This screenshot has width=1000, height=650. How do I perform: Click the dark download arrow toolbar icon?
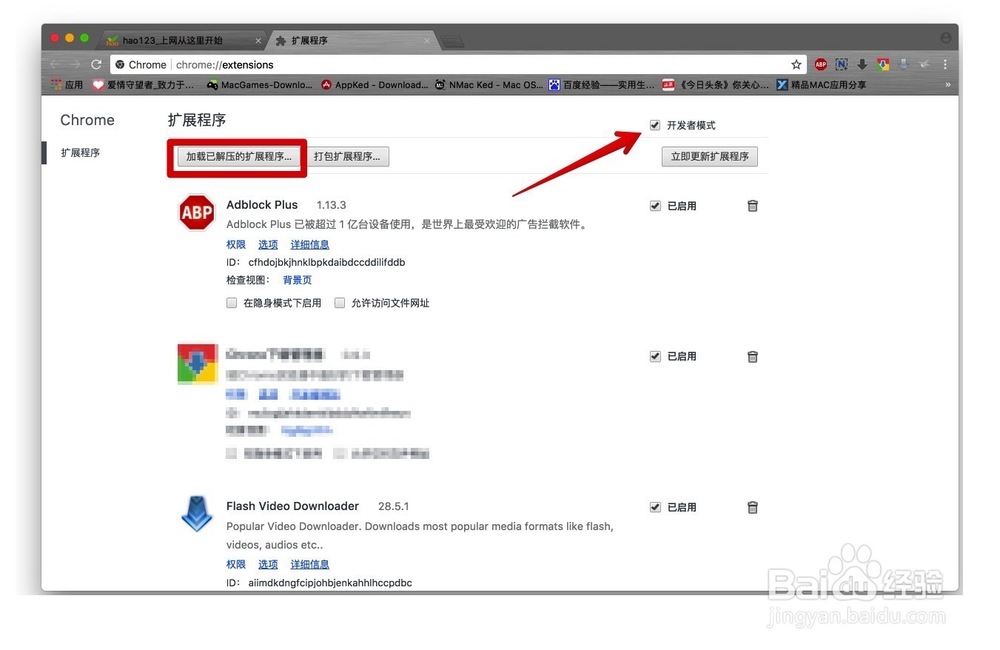click(x=862, y=64)
